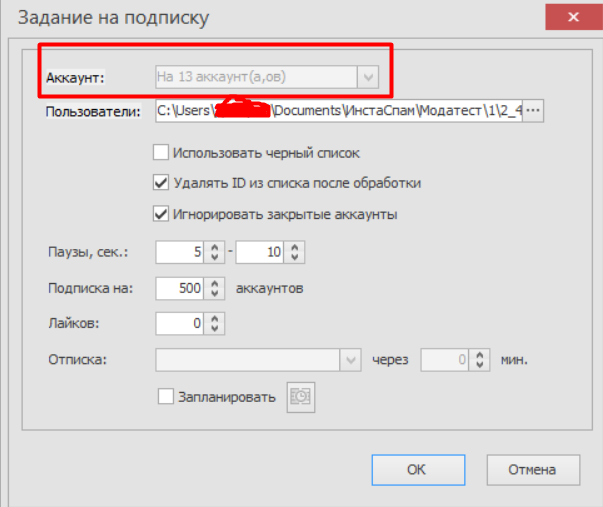Focus the maximum pause field showing 10
This screenshot has width=603, height=507.
tap(260, 252)
